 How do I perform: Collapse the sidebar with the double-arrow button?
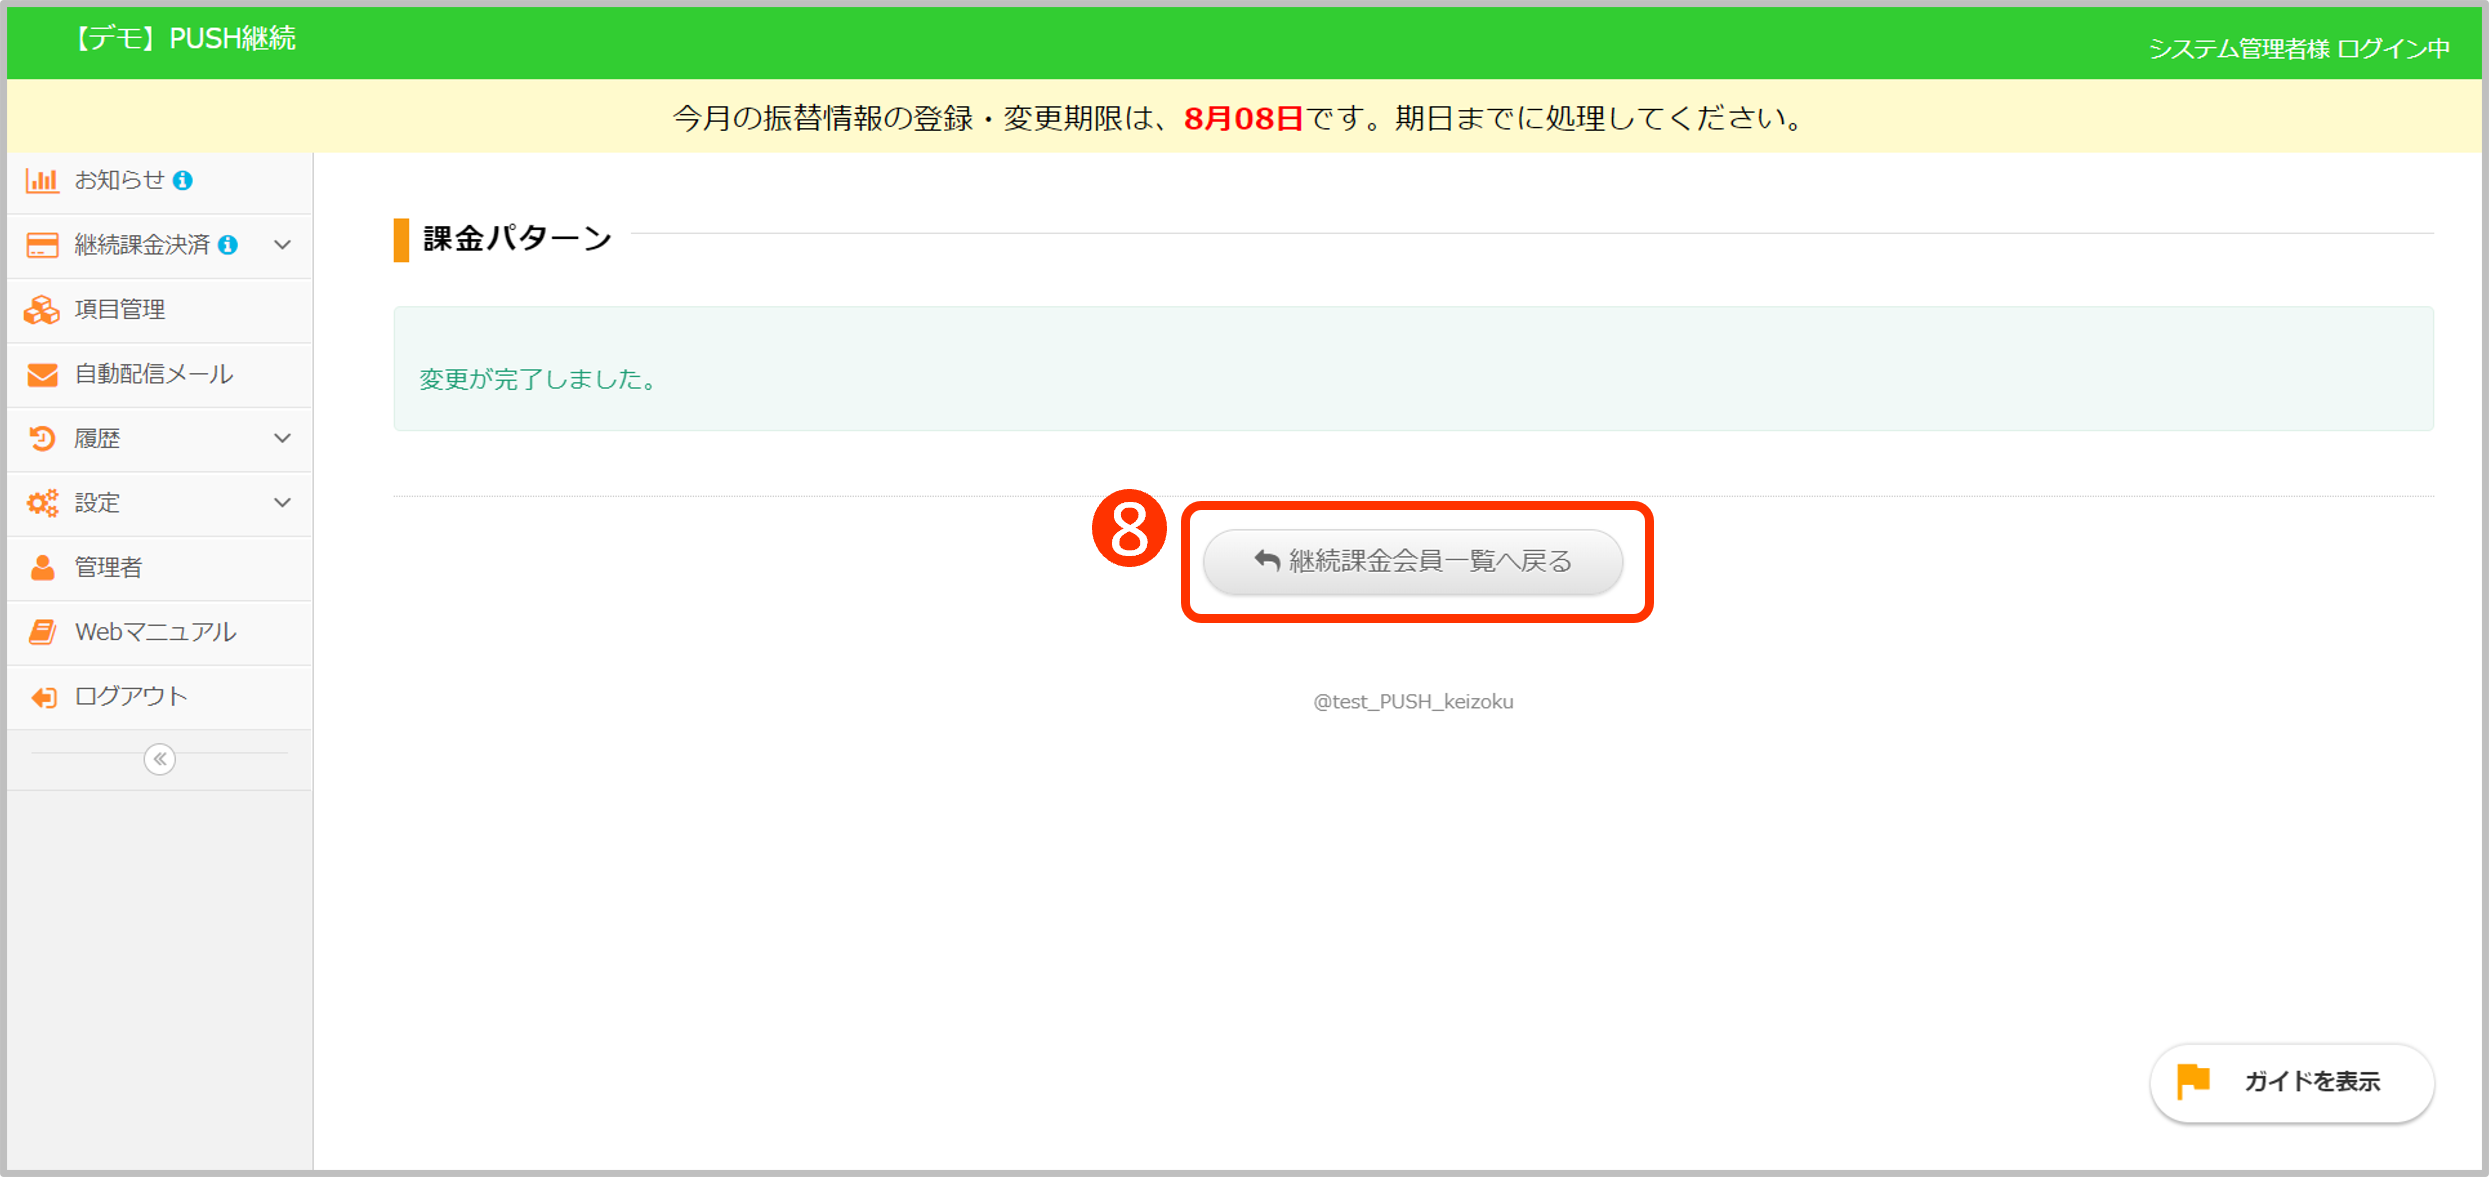[x=160, y=760]
